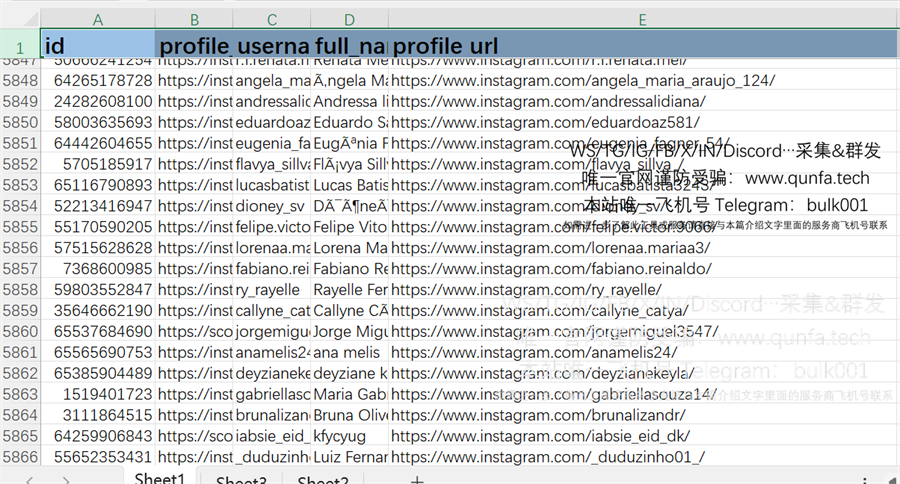Click cell with id 58003635693

98,122
